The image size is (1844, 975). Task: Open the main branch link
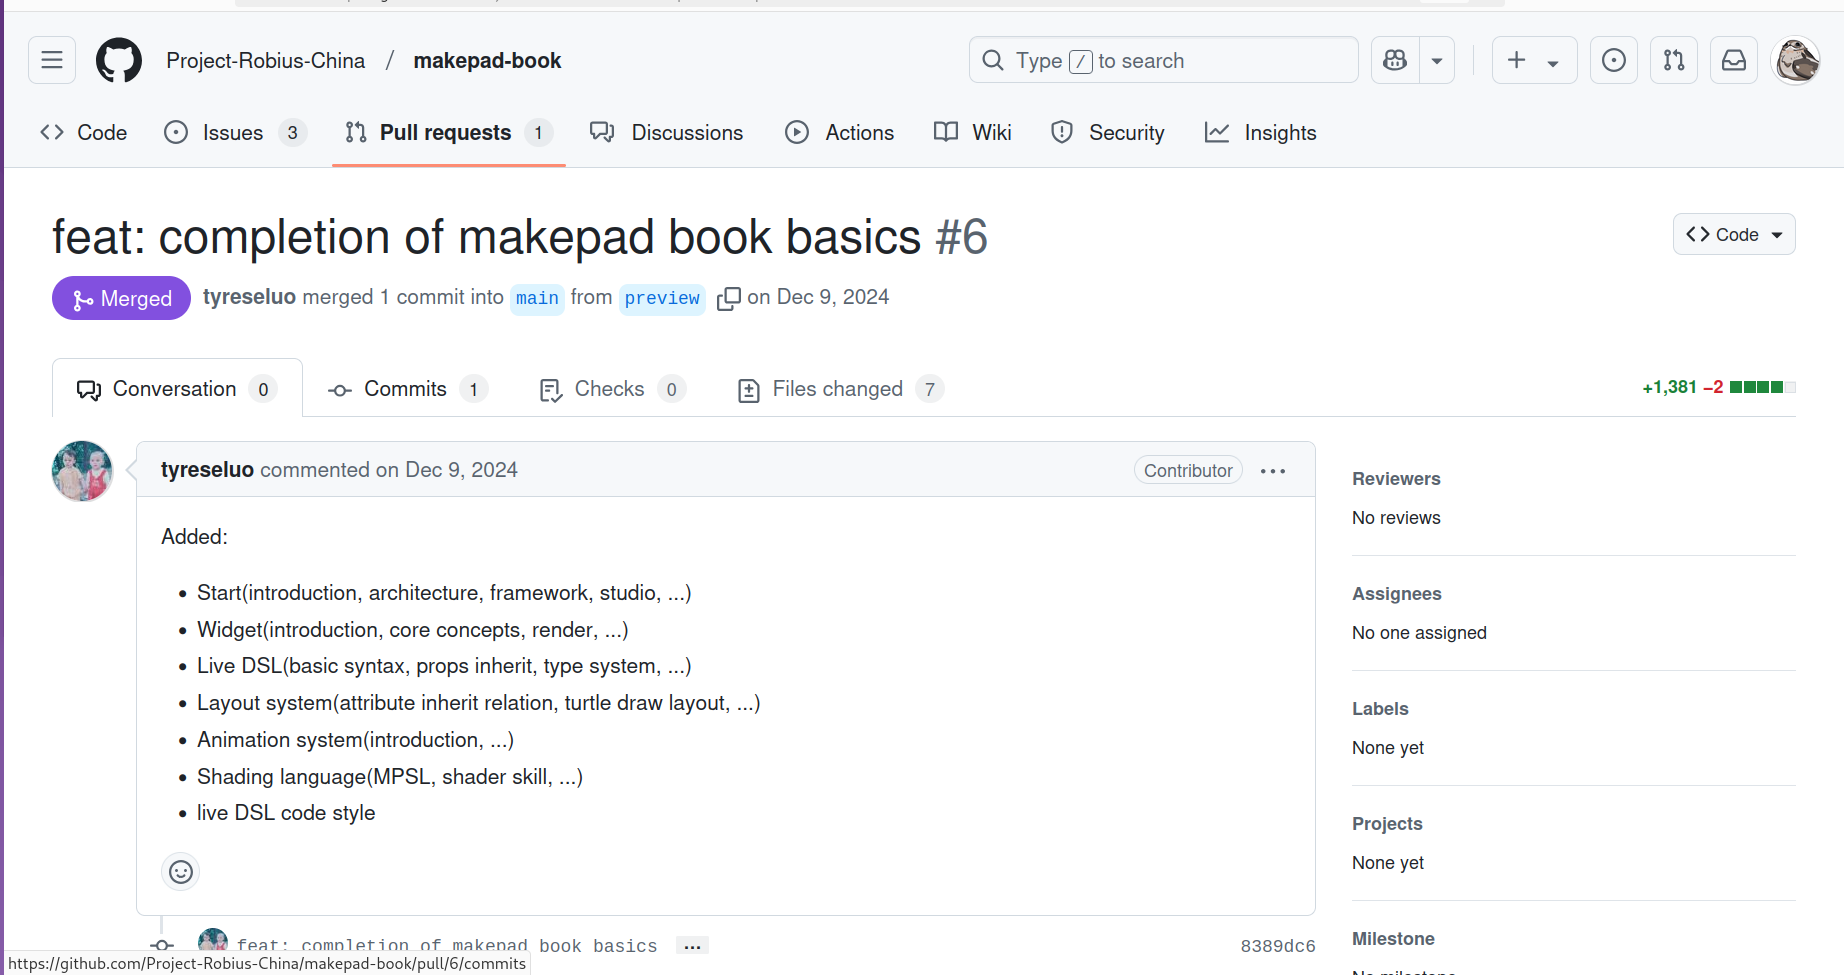click(x=537, y=298)
